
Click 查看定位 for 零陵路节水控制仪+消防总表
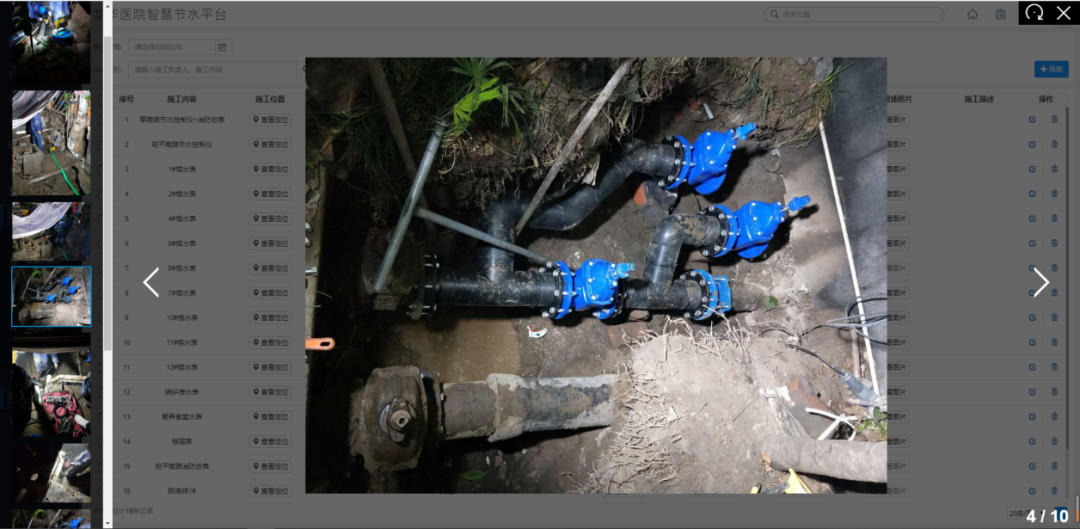[x=271, y=120]
